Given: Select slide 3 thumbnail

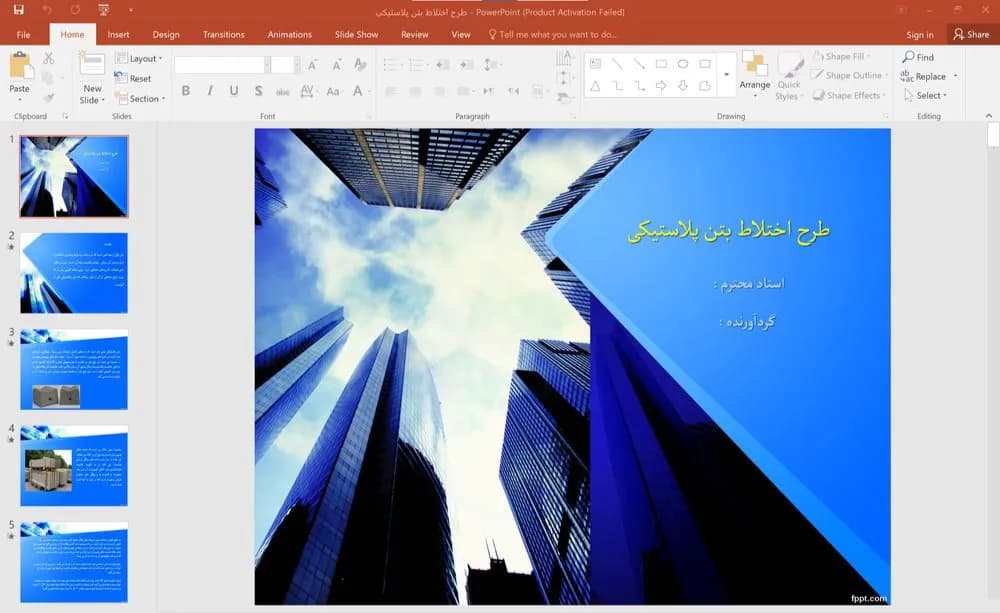Looking at the screenshot, I should 74,369.
